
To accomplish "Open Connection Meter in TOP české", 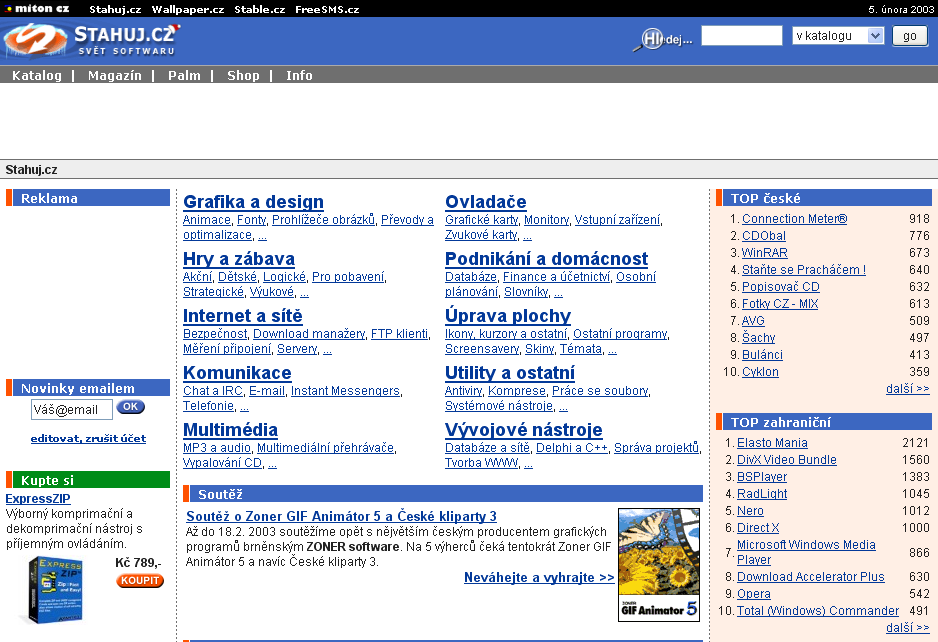I will pos(794,219).
